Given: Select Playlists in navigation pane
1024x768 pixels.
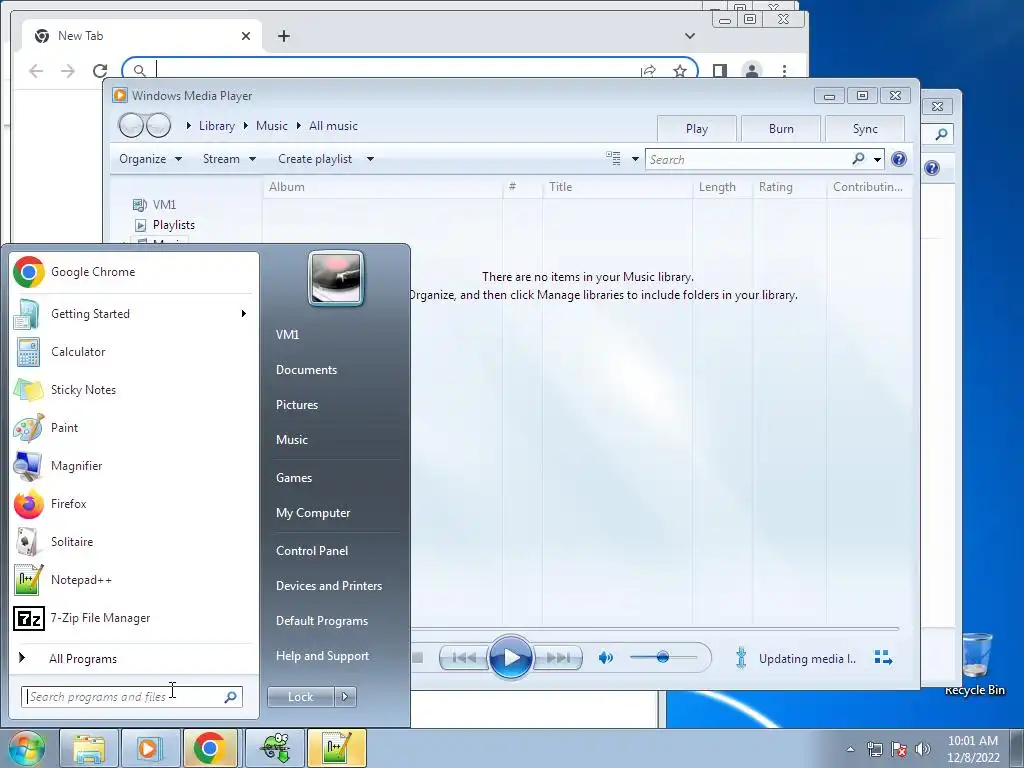Looking at the screenshot, I should 174,225.
